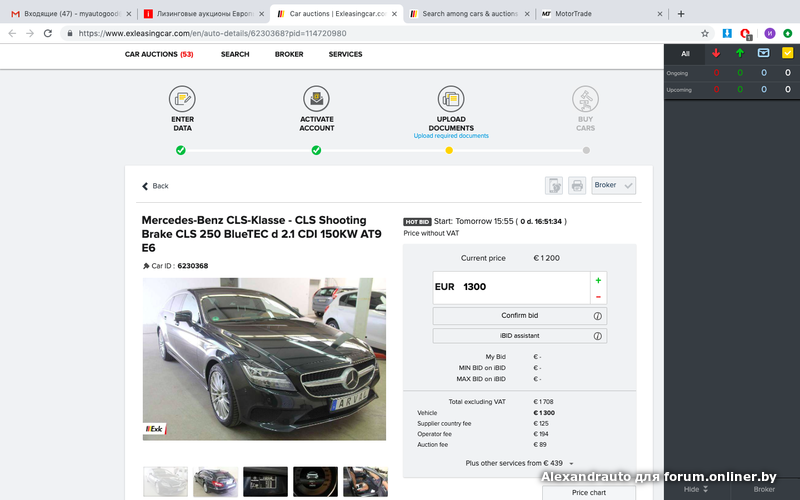Open the Upload Documents step icon

pos(451,98)
